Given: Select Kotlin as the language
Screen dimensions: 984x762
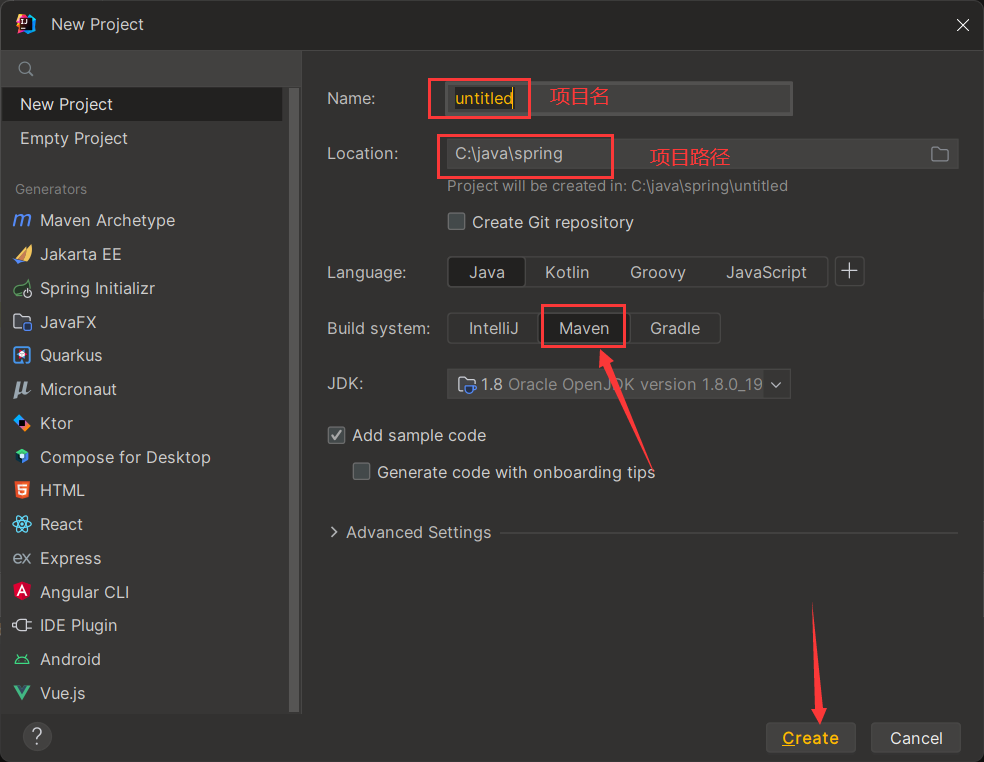Looking at the screenshot, I should pyautogui.click(x=567, y=272).
